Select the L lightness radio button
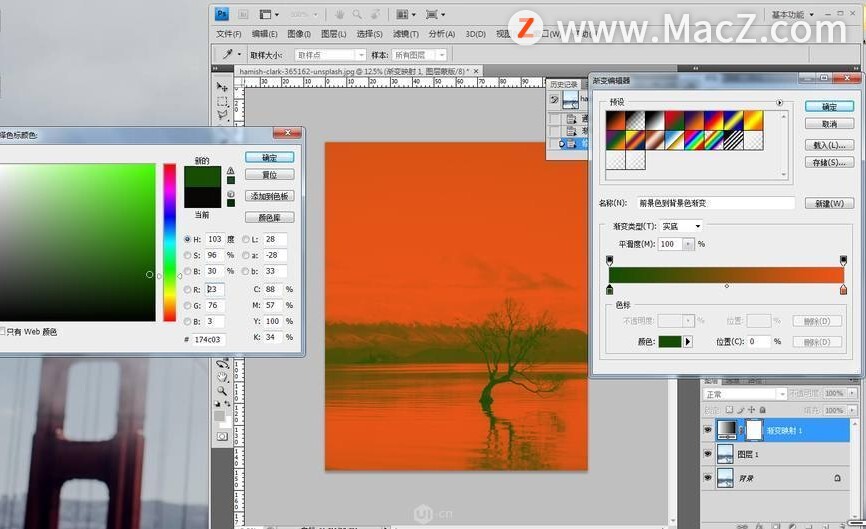The width and height of the screenshot is (866, 529). click(246, 239)
